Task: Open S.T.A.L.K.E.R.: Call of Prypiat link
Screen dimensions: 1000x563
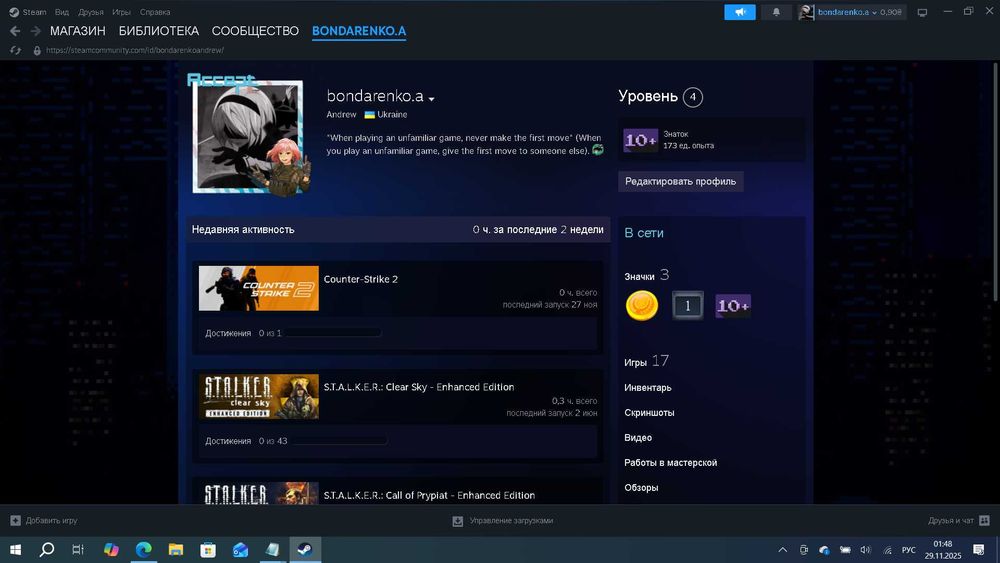Action: tap(429, 495)
